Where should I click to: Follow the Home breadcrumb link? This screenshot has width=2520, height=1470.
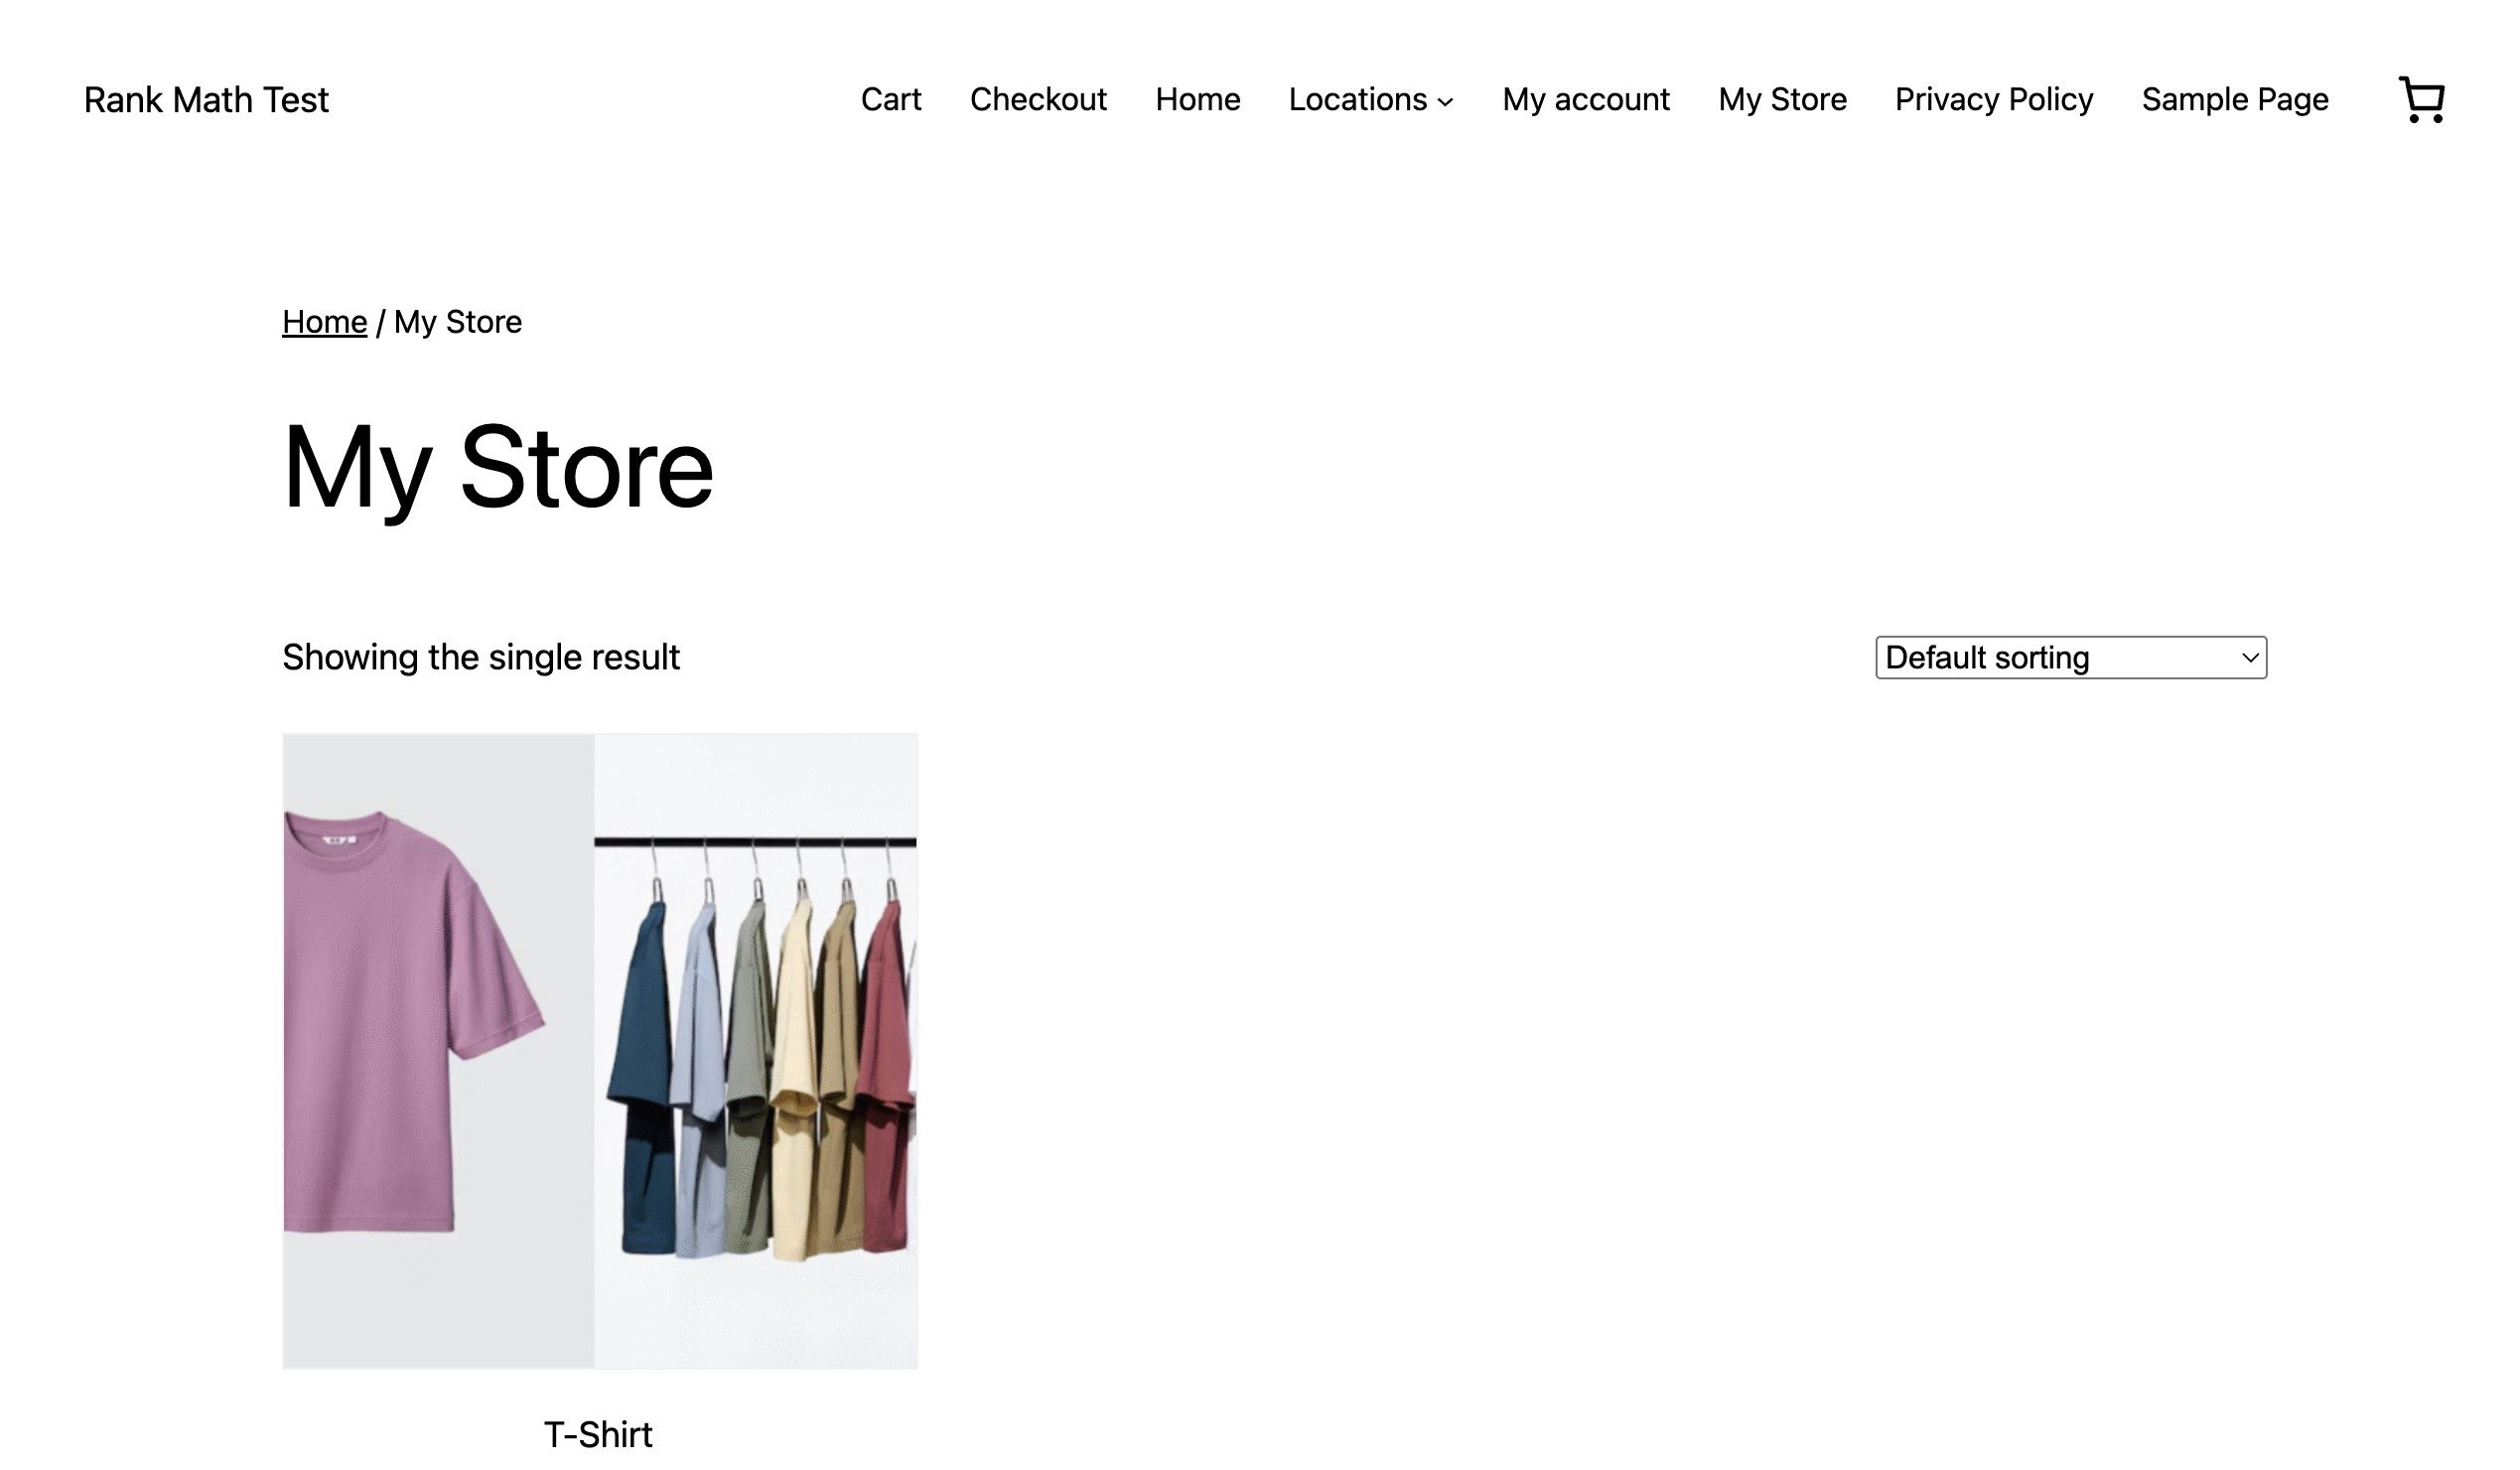324,322
